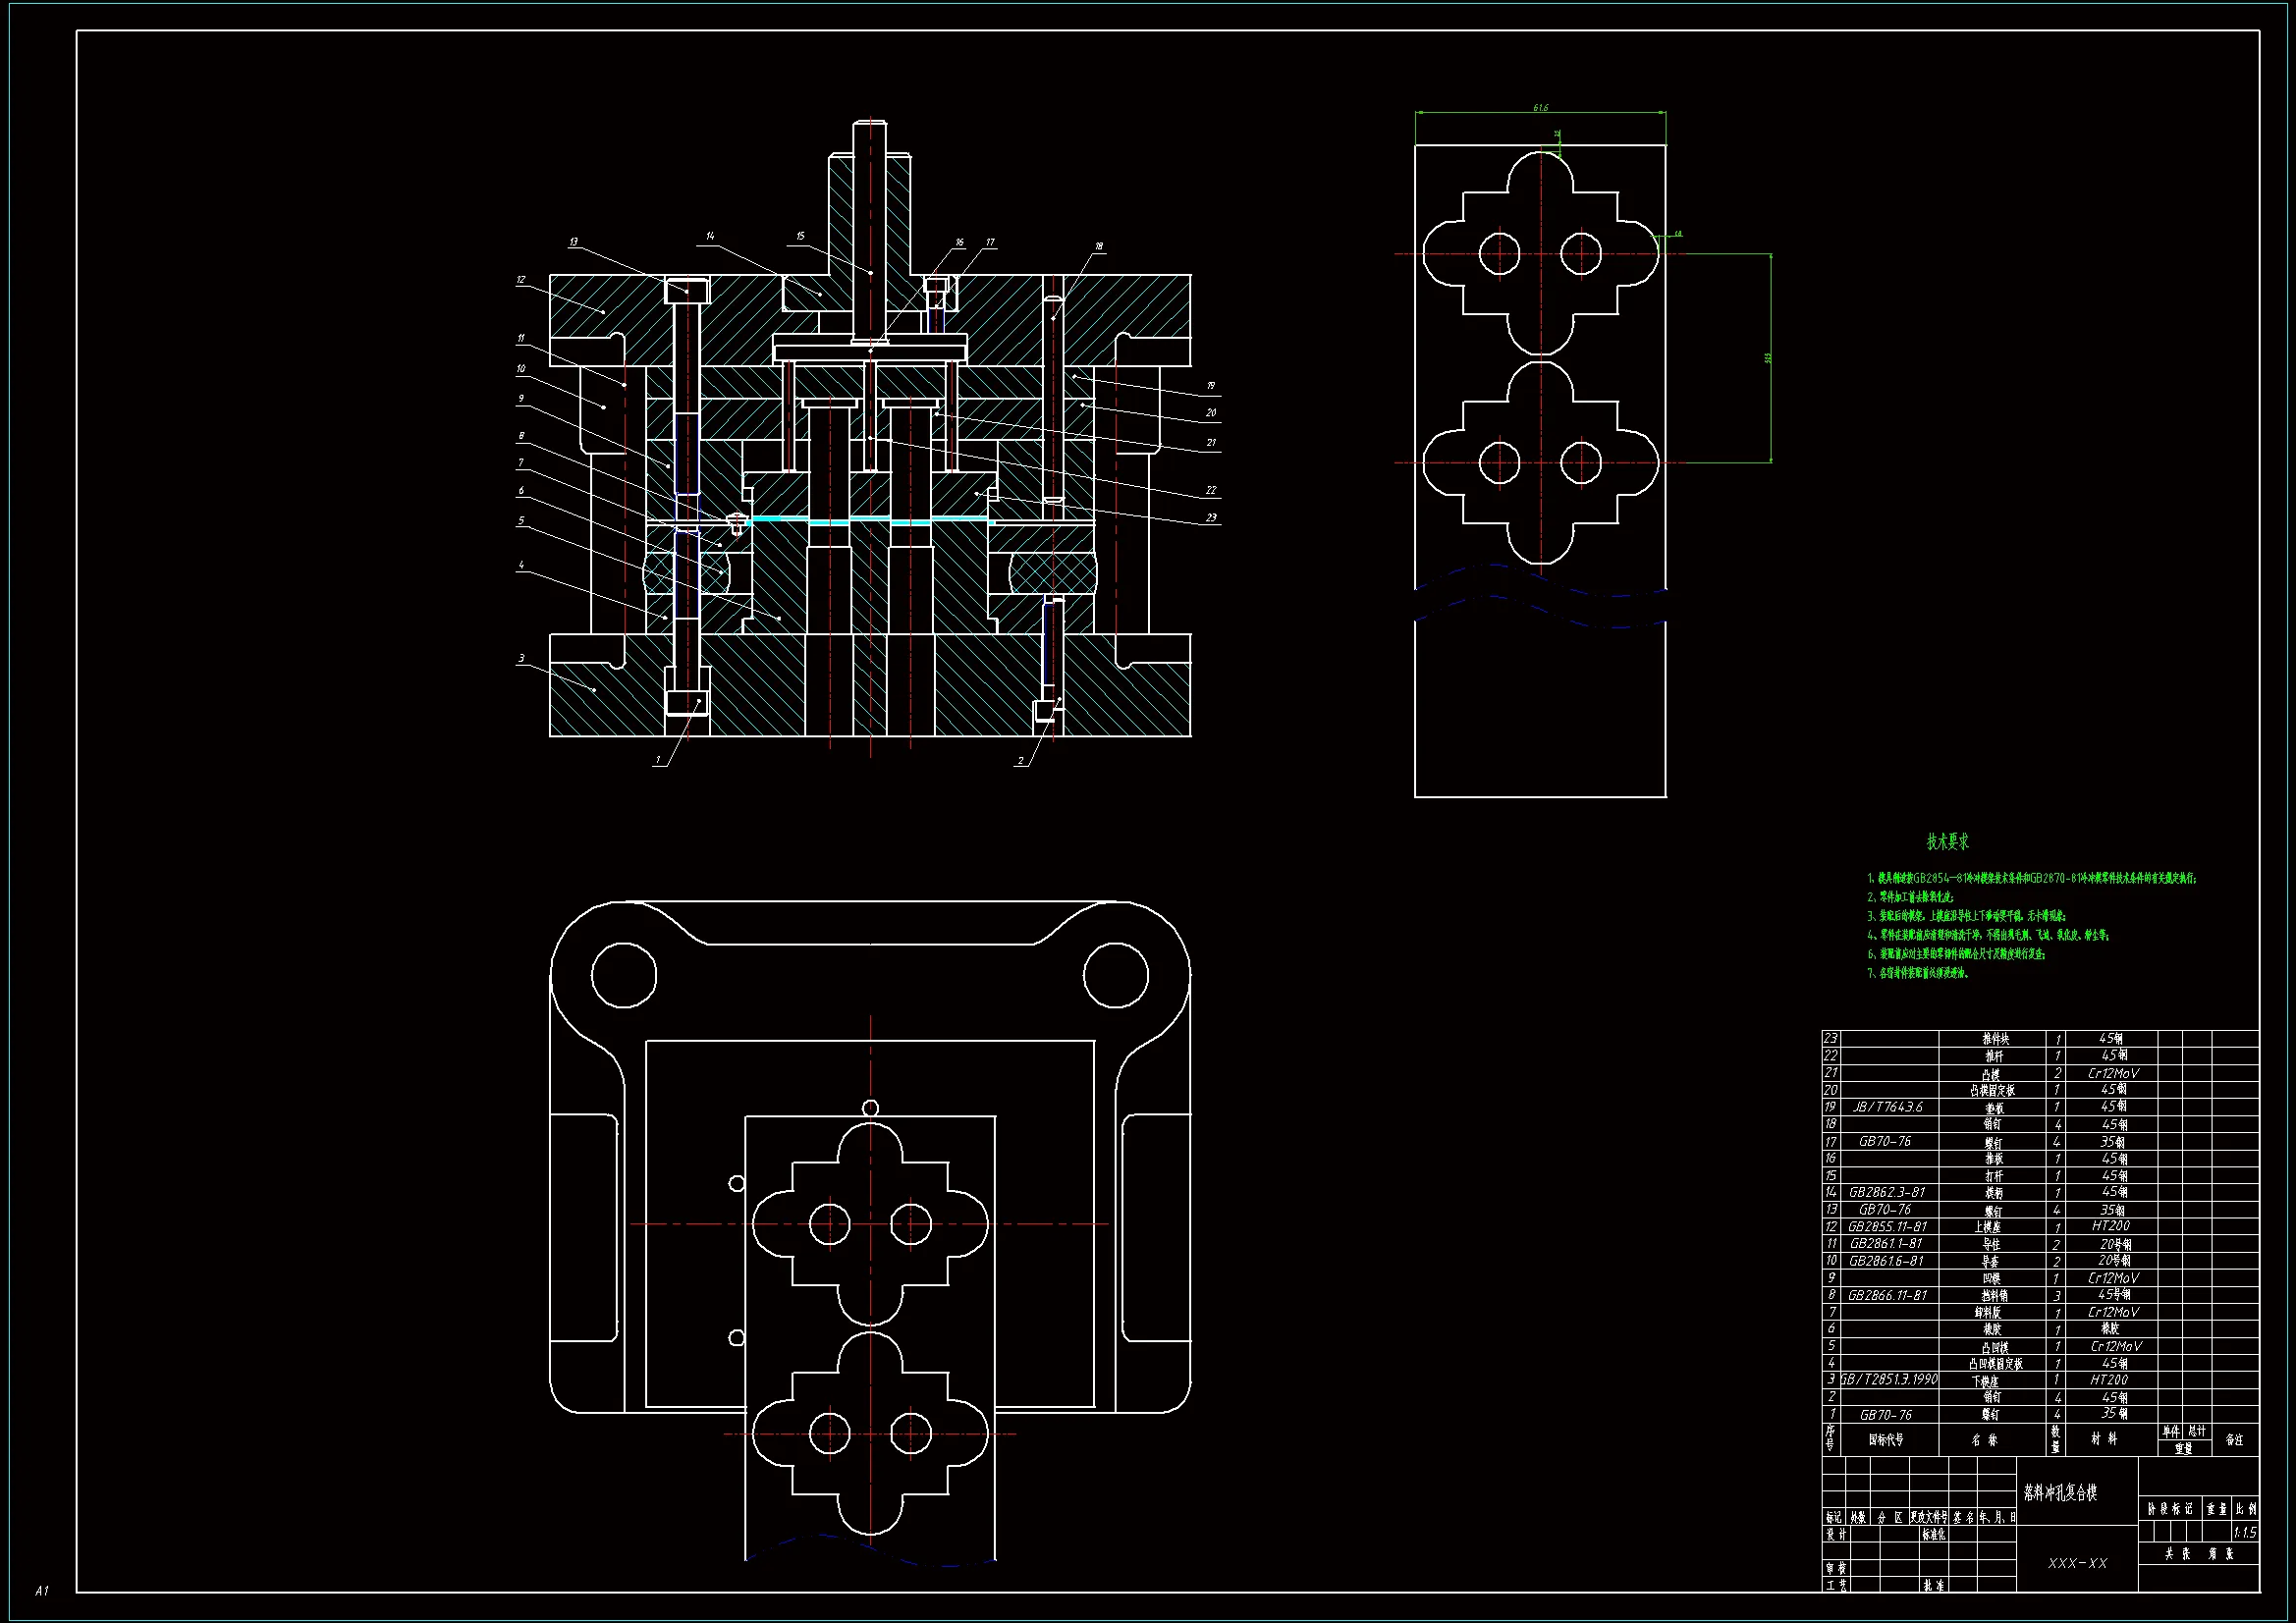Image resolution: width=2296 pixels, height=1623 pixels.
Task: Click balloon number 18 in section view
Action: [x=1099, y=246]
